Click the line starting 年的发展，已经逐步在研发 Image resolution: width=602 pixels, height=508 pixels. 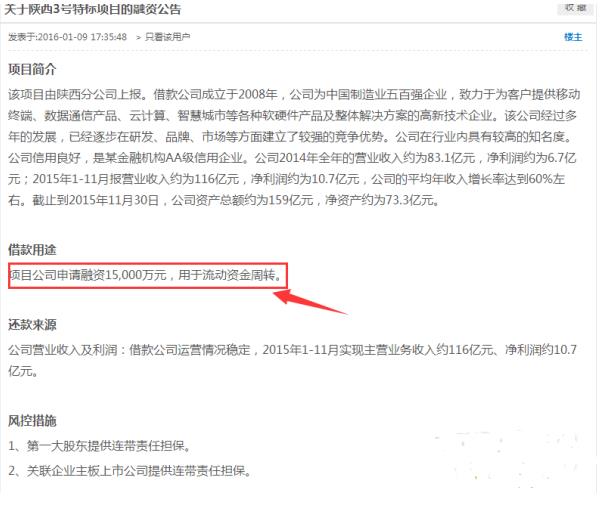pyautogui.click(x=291, y=137)
